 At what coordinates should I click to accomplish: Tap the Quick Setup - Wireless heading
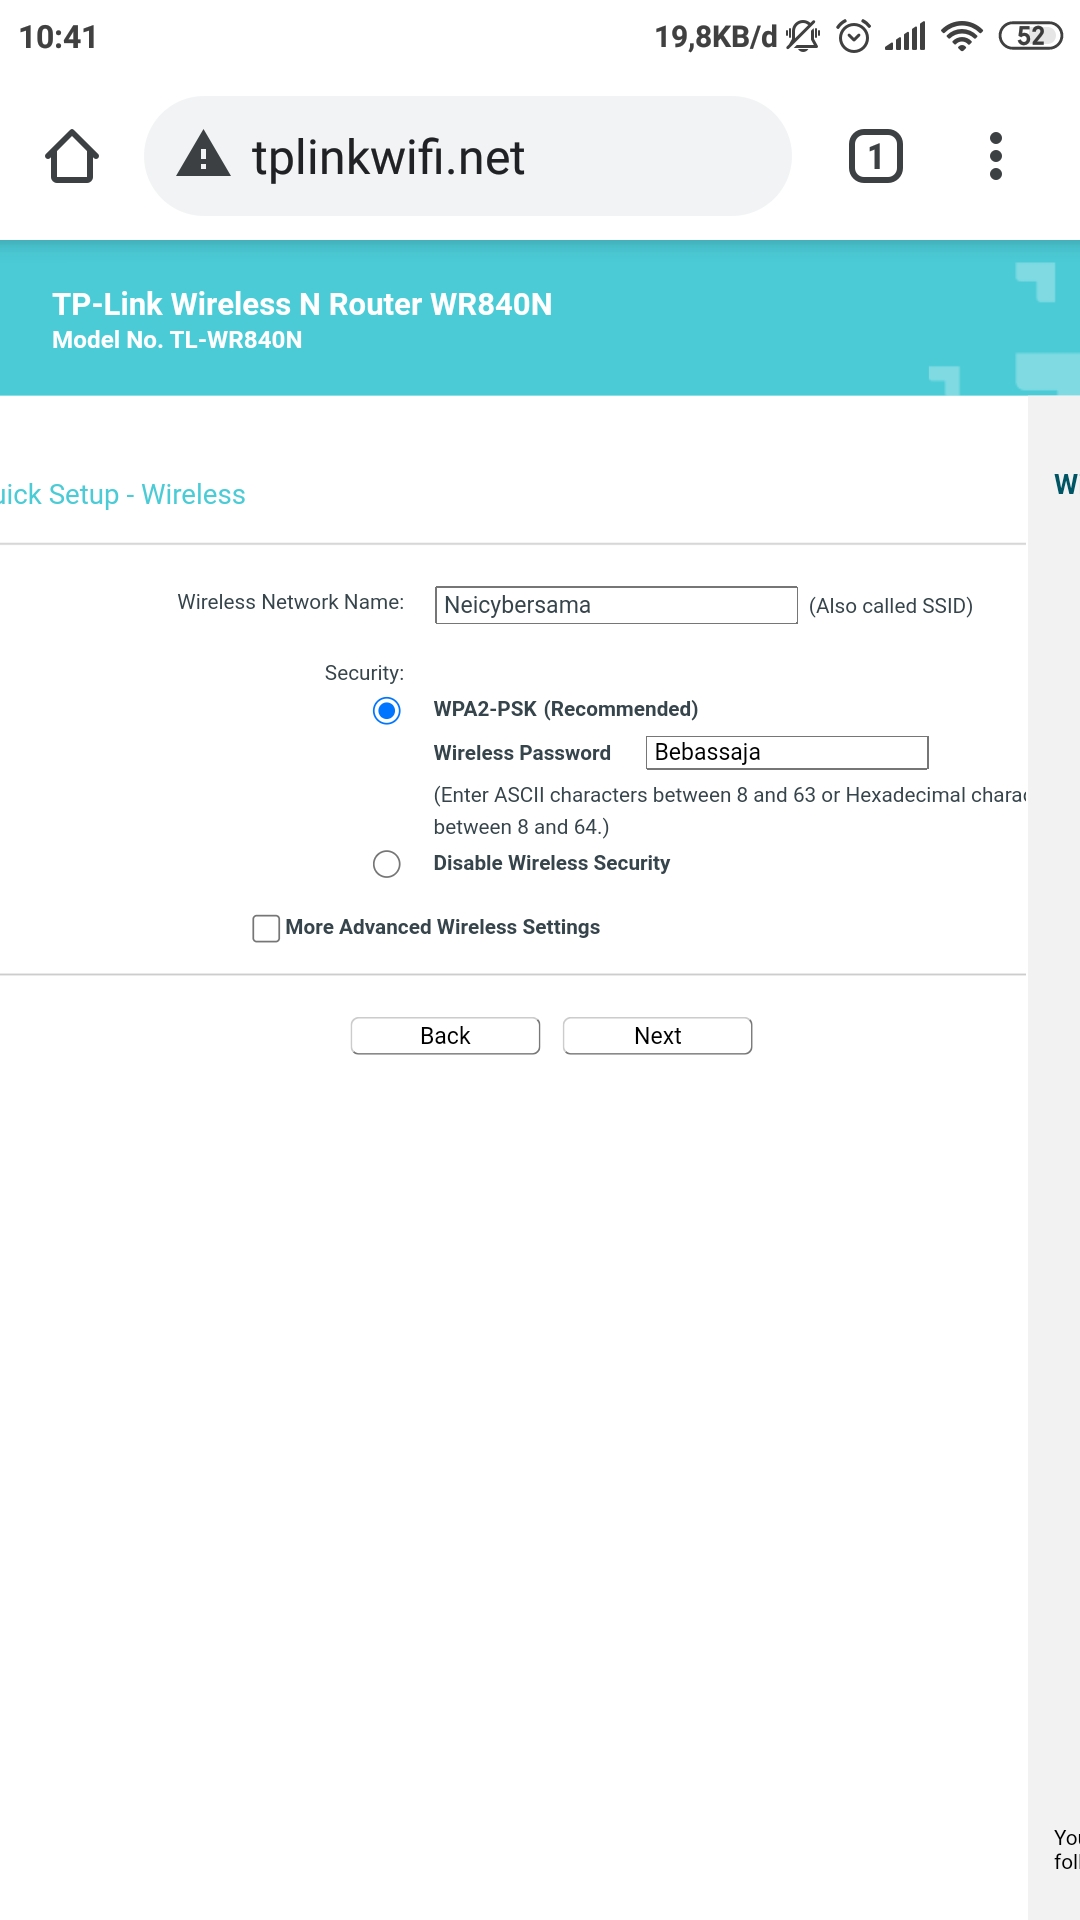click(122, 495)
